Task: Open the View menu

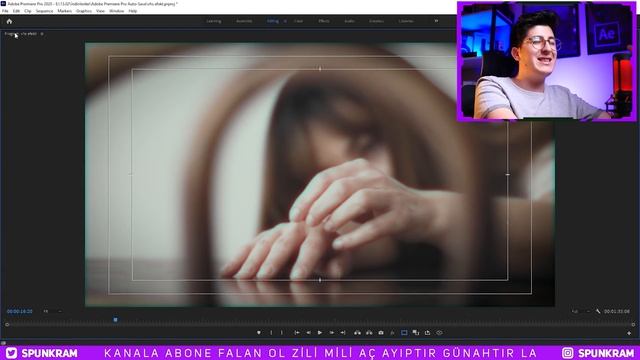Action: pyautogui.click(x=100, y=11)
